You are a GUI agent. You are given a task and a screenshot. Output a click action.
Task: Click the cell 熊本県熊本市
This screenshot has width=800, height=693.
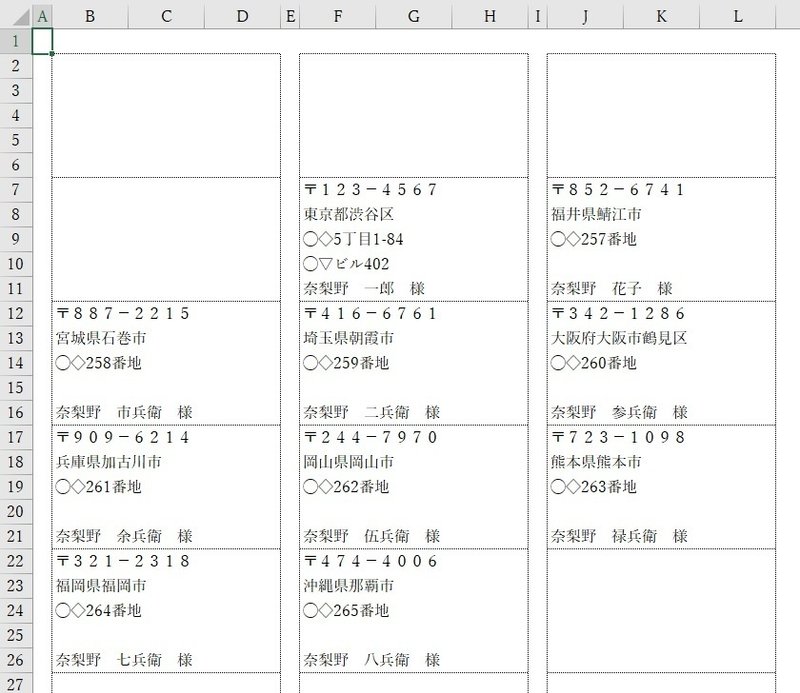coord(596,462)
